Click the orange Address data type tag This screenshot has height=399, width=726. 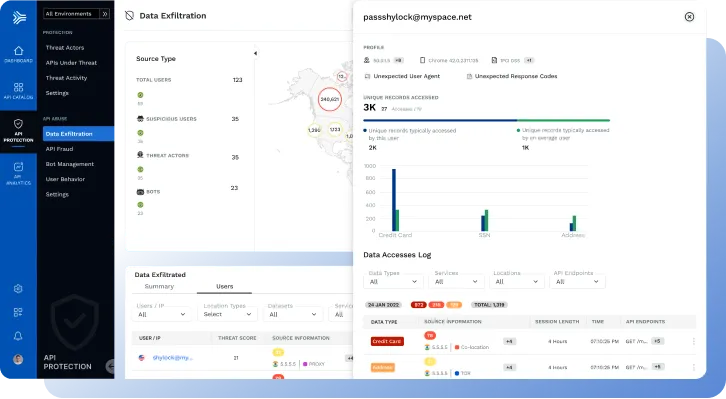[x=382, y=368]
